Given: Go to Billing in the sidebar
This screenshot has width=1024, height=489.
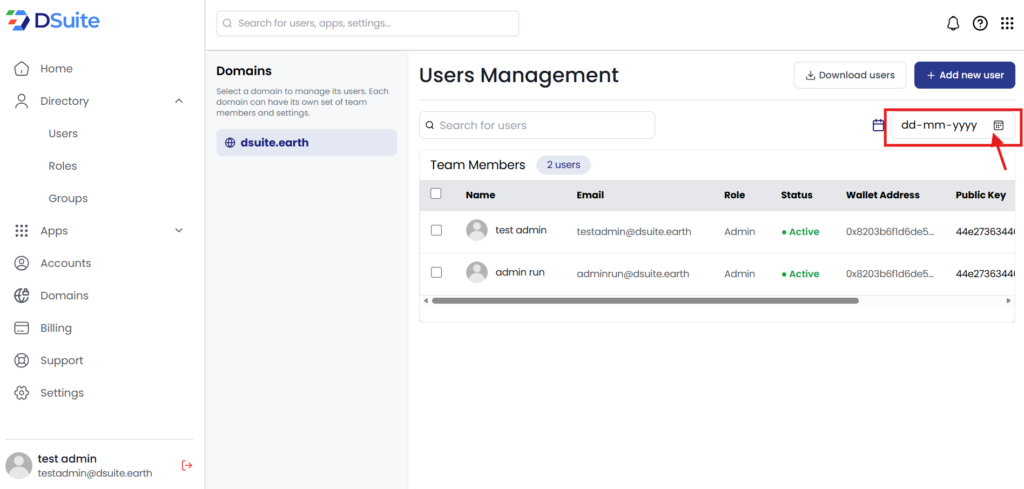Looking at the screenshot, I should pos(56,328).
